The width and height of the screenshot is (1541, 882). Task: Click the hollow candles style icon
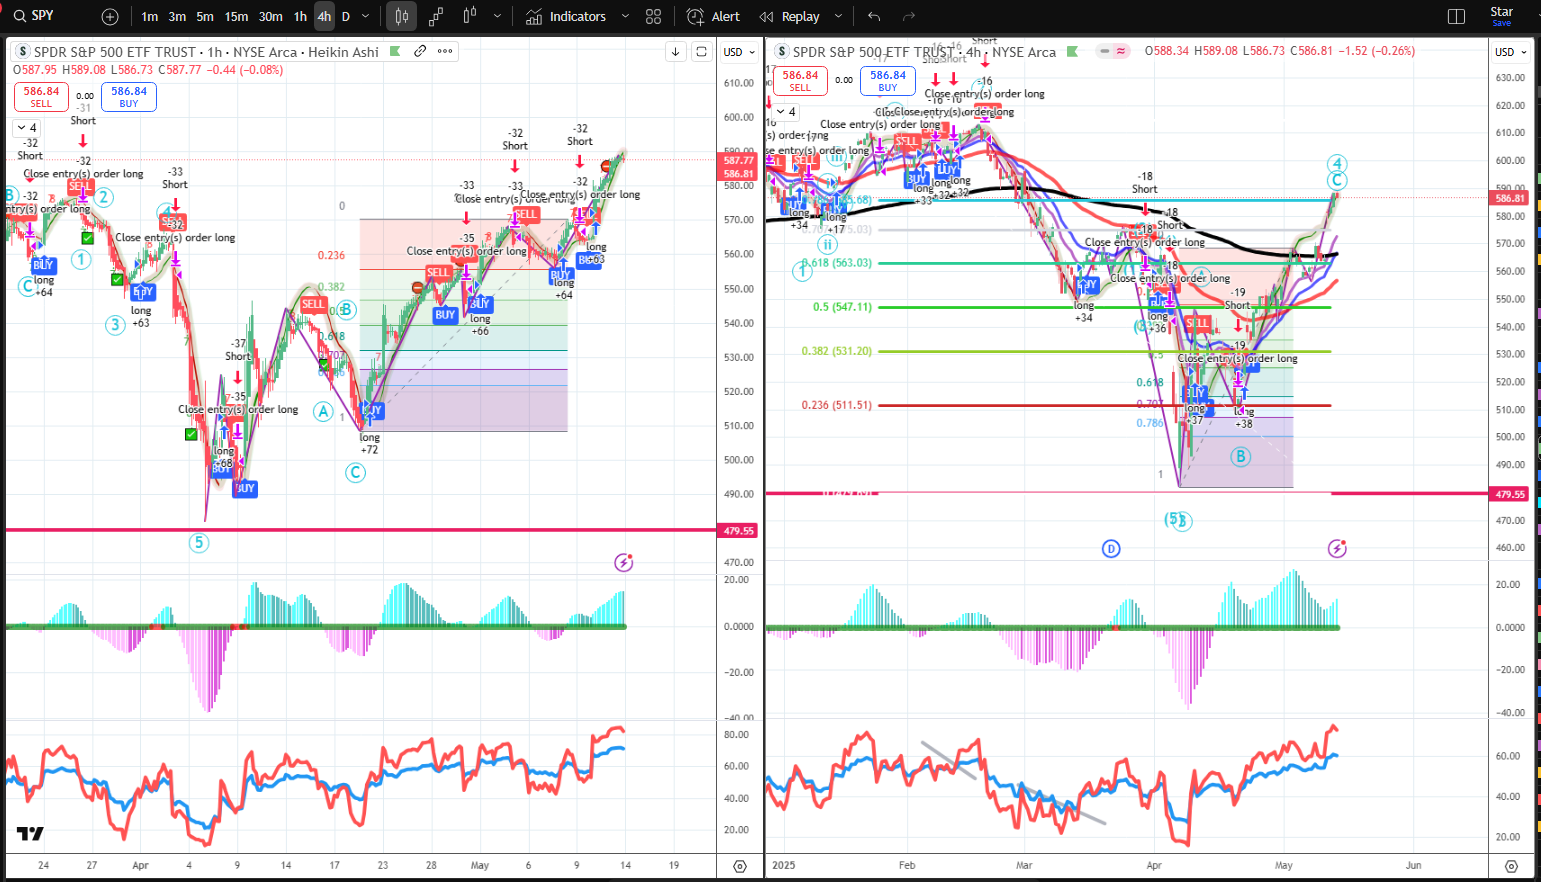click(x=470, y=17)
